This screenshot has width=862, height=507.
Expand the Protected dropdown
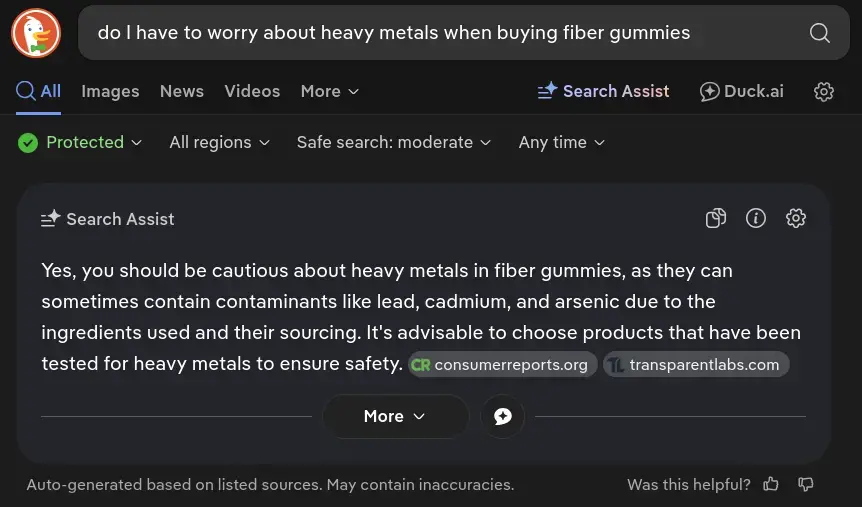81,142
